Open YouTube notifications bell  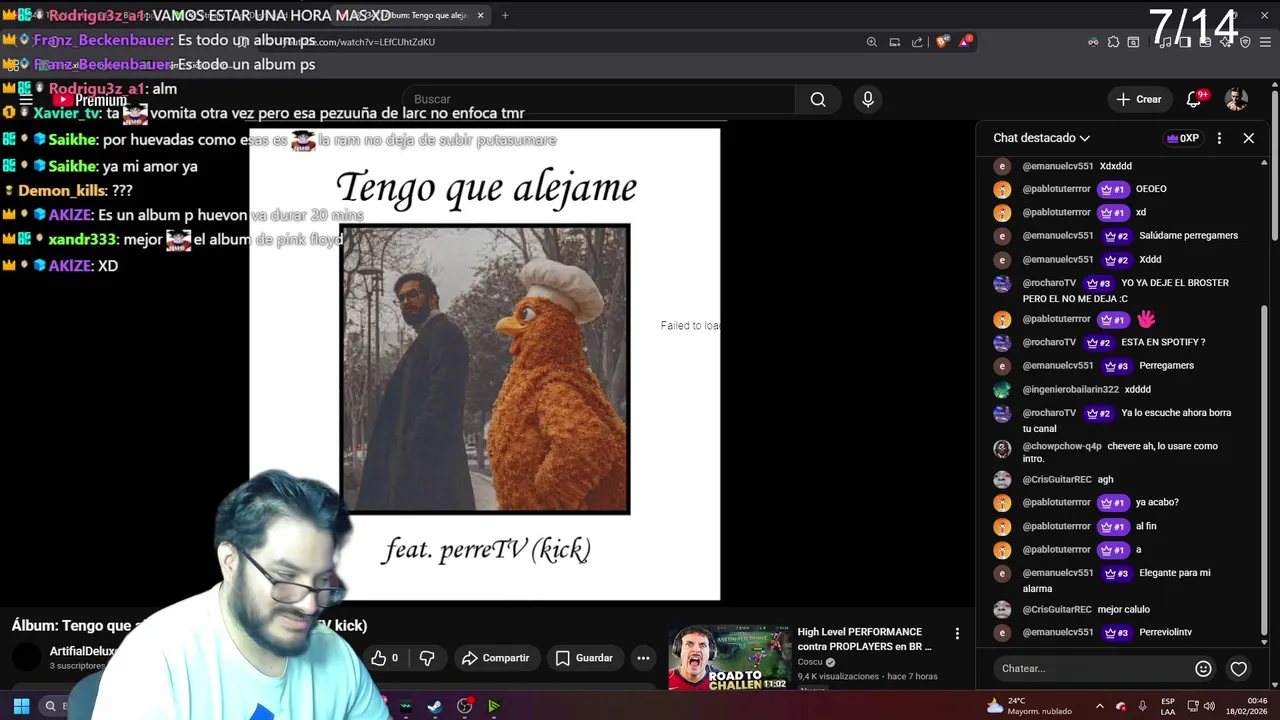1194,99
